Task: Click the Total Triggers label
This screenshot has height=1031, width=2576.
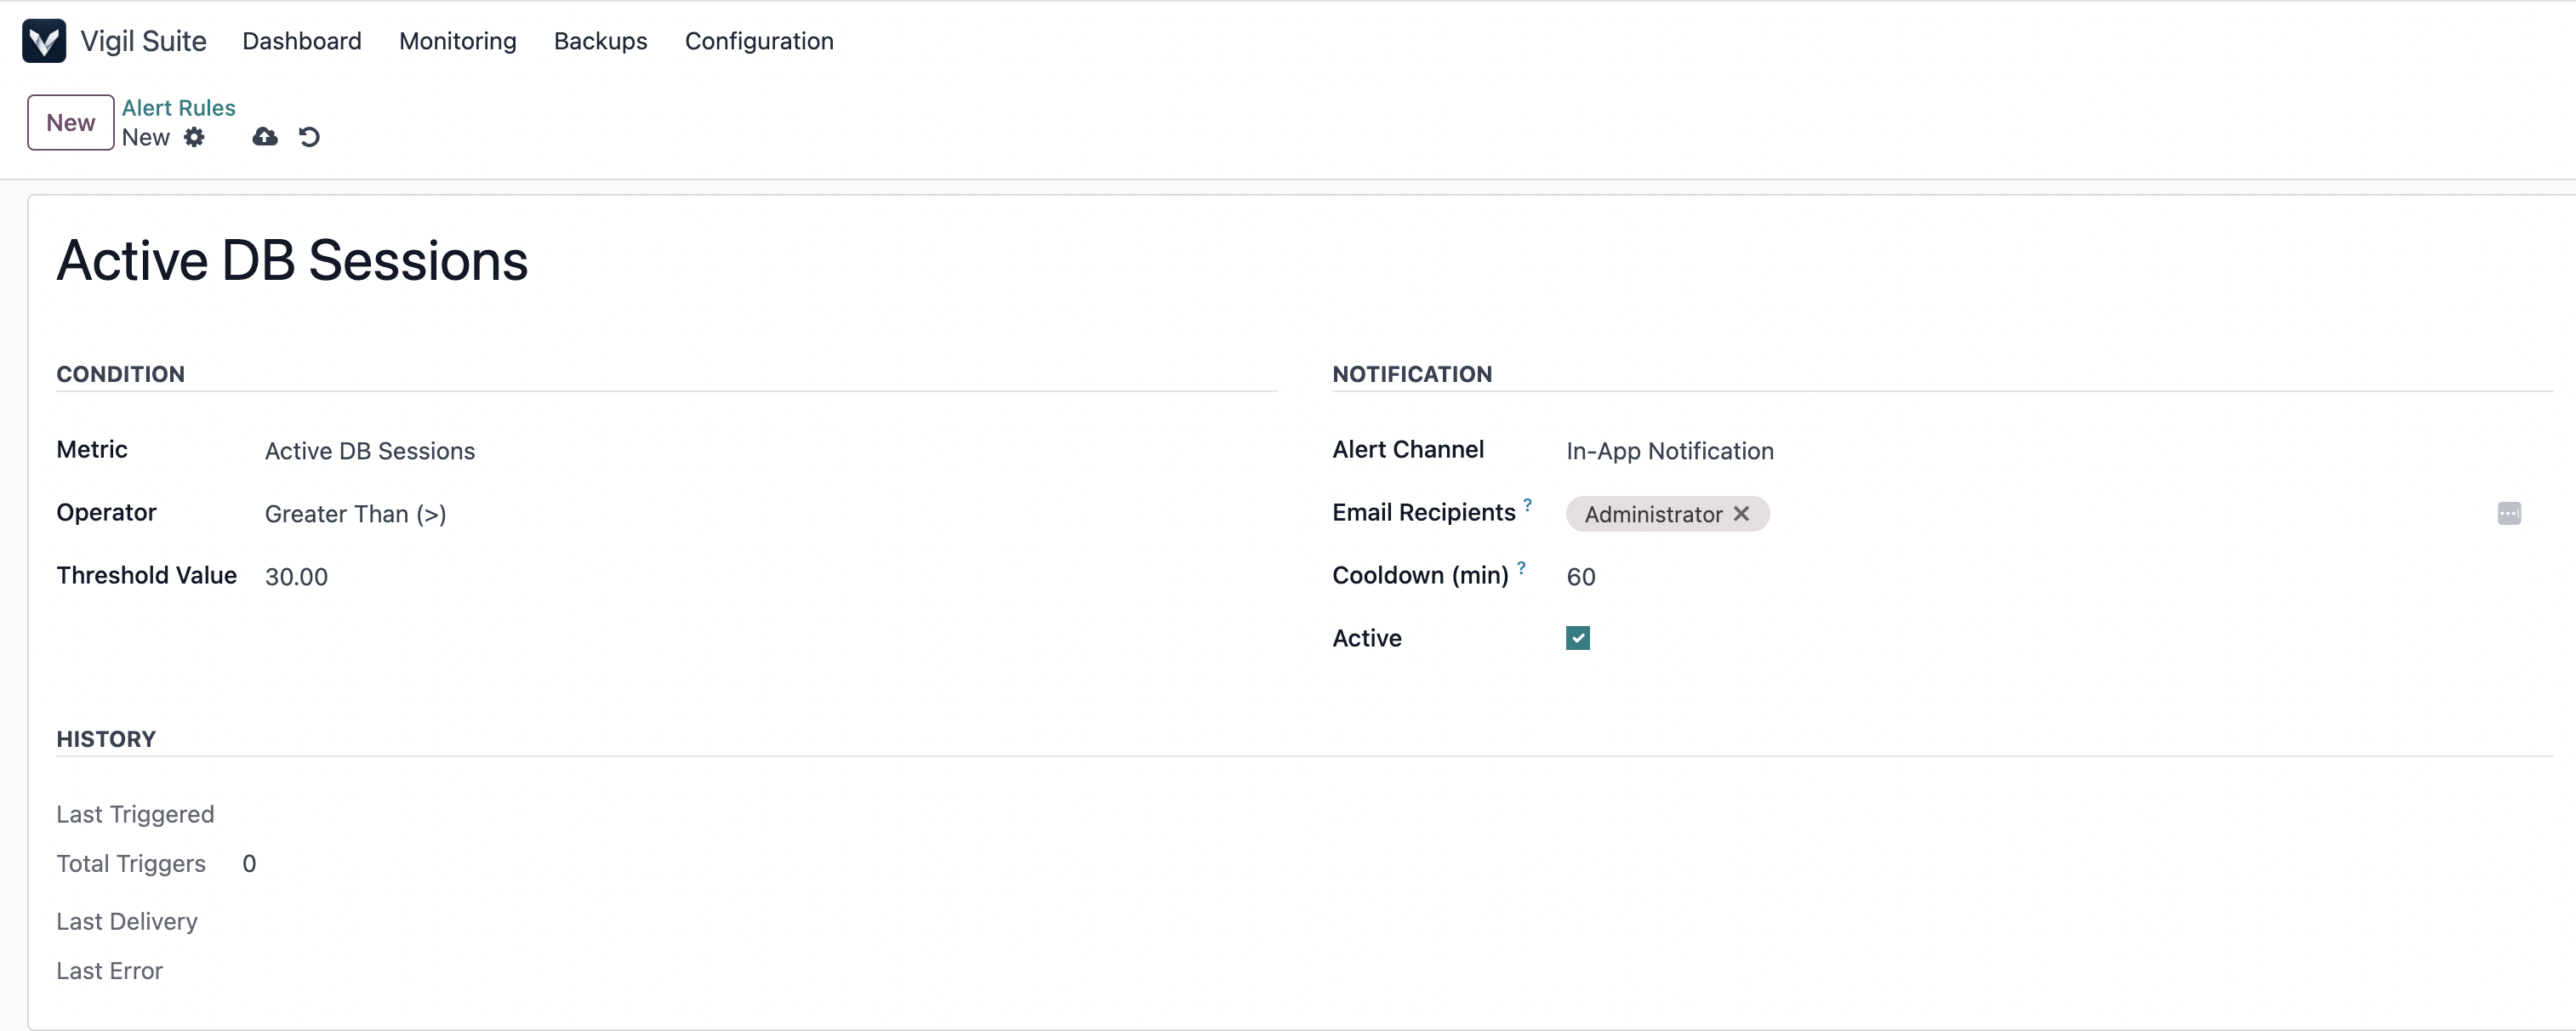Action: click(131, 864)
